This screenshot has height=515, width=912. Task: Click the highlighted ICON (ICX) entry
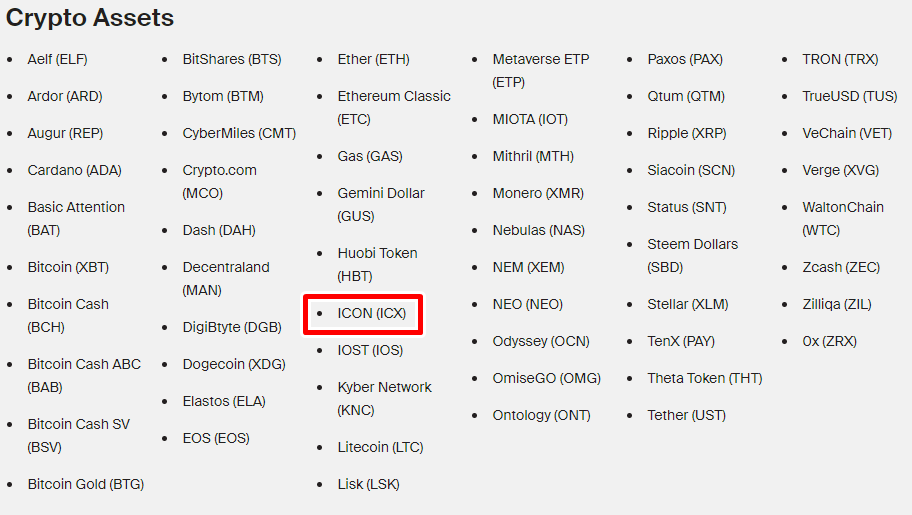pos(372,314)
